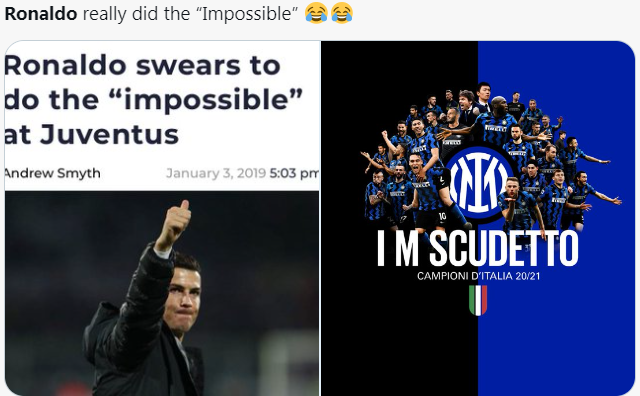Click the 5:03 pm timestamp

click(x=294, y=173)
